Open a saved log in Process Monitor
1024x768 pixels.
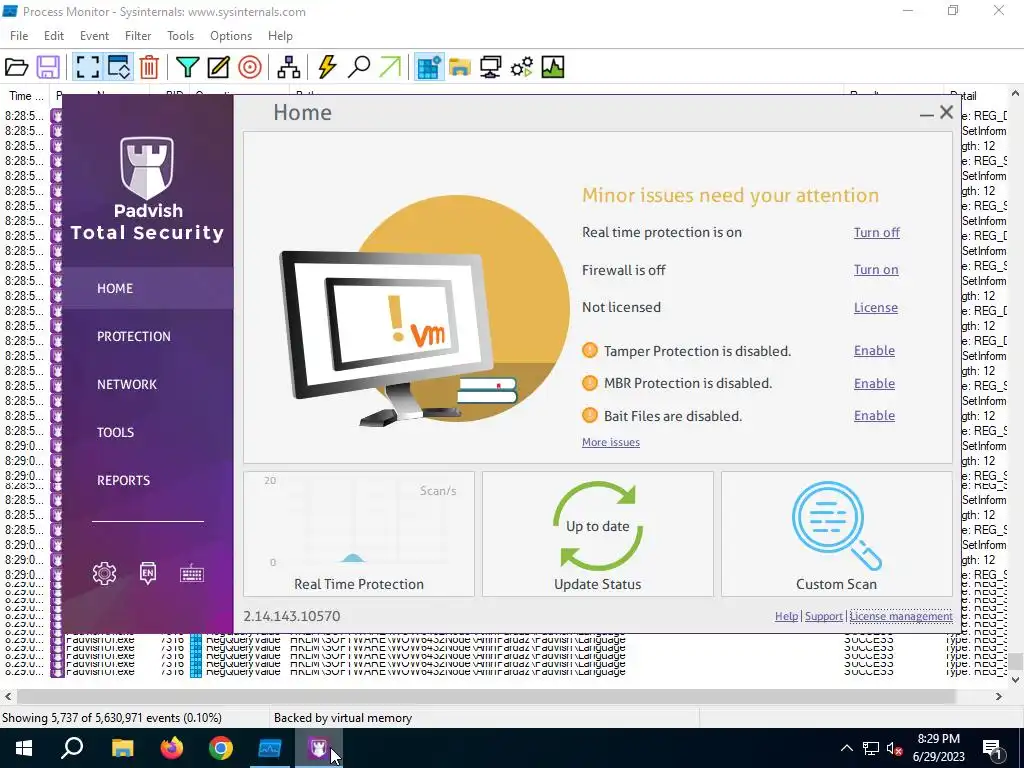pos(16,67)
